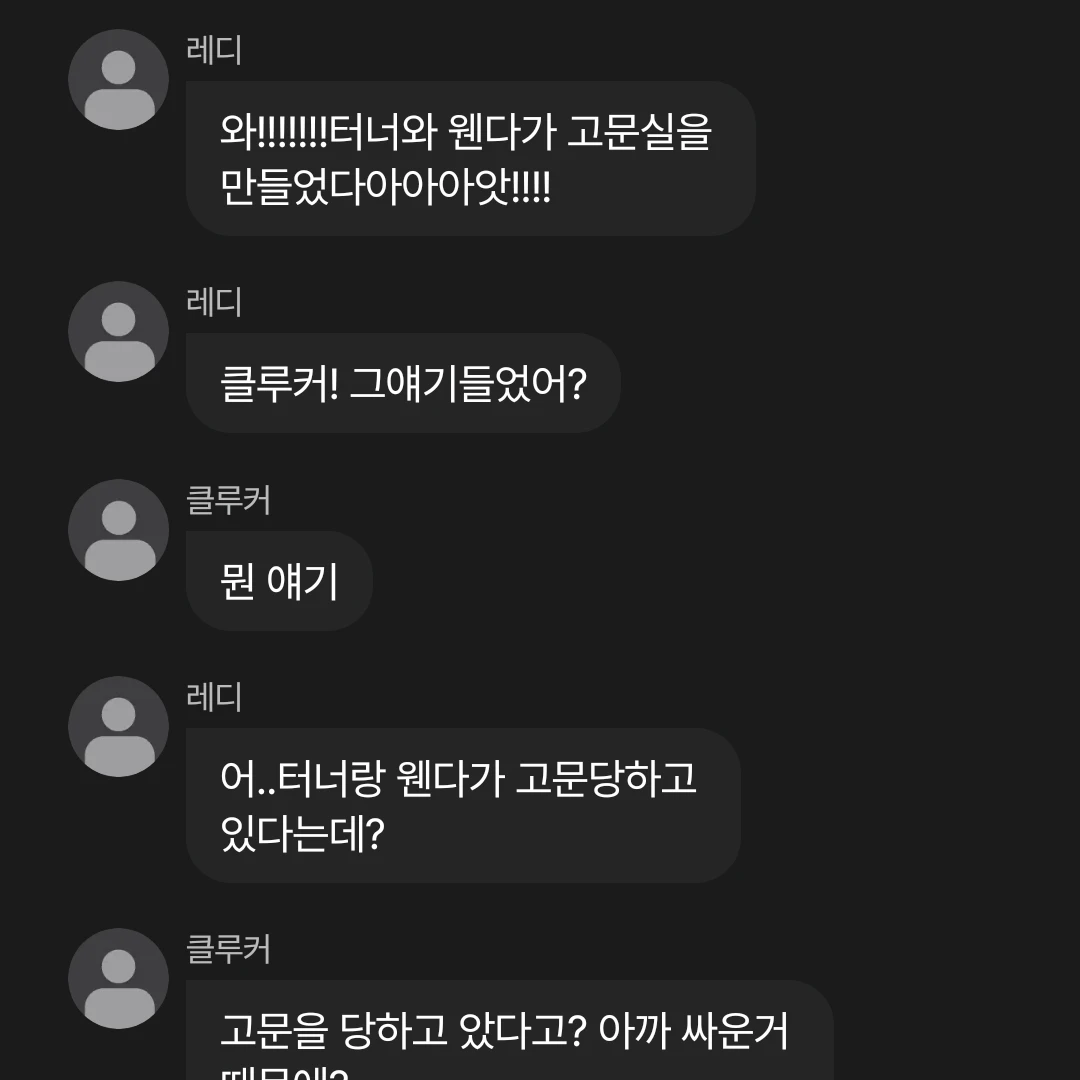Select the 클루커 username above "뭔 얘기"
This screenshot has width=1080, height=1080.
229,500
